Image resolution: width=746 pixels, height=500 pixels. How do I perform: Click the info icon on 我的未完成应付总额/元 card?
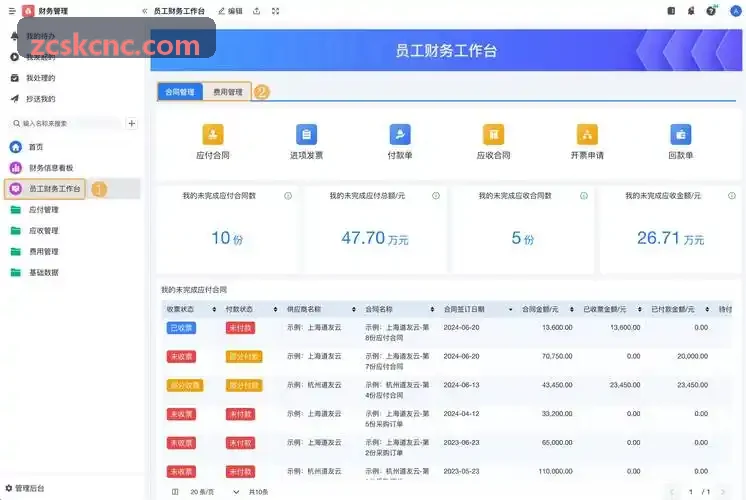coord(436,196)
